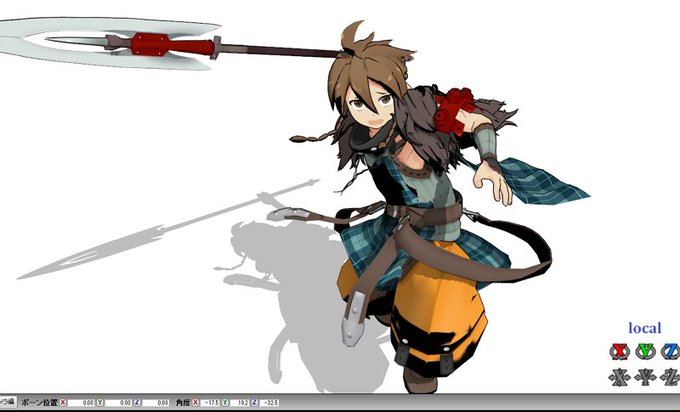Click the blue Z marker beside angle
Screen dimensions: 680x412
pyautogui.click(x=255, y=402)
